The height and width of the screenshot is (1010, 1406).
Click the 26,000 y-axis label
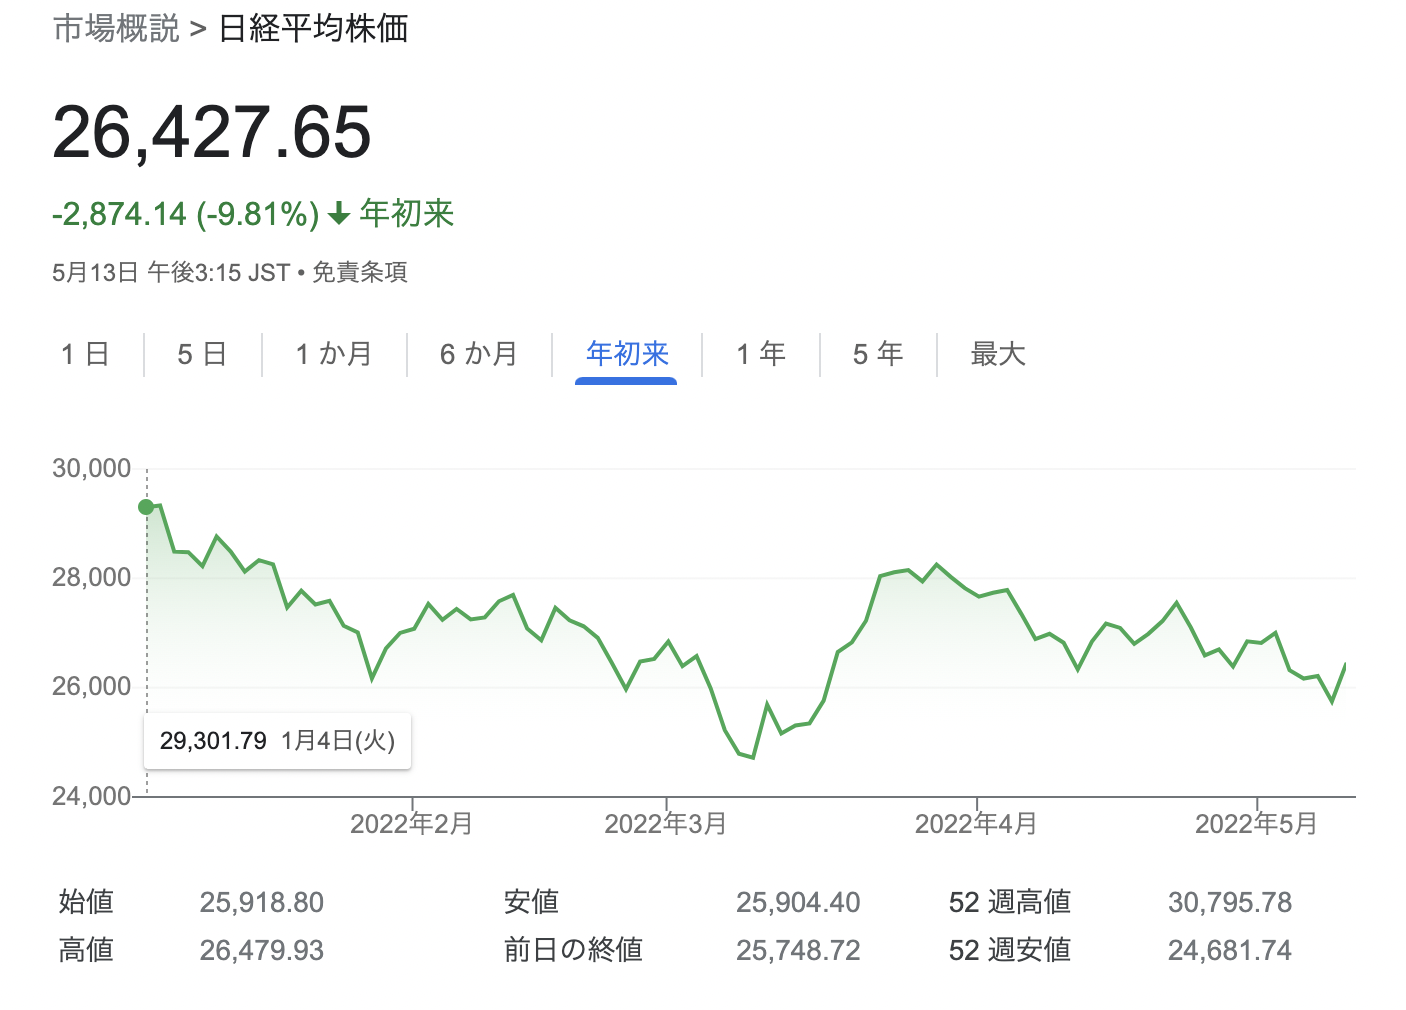(92, 687)
